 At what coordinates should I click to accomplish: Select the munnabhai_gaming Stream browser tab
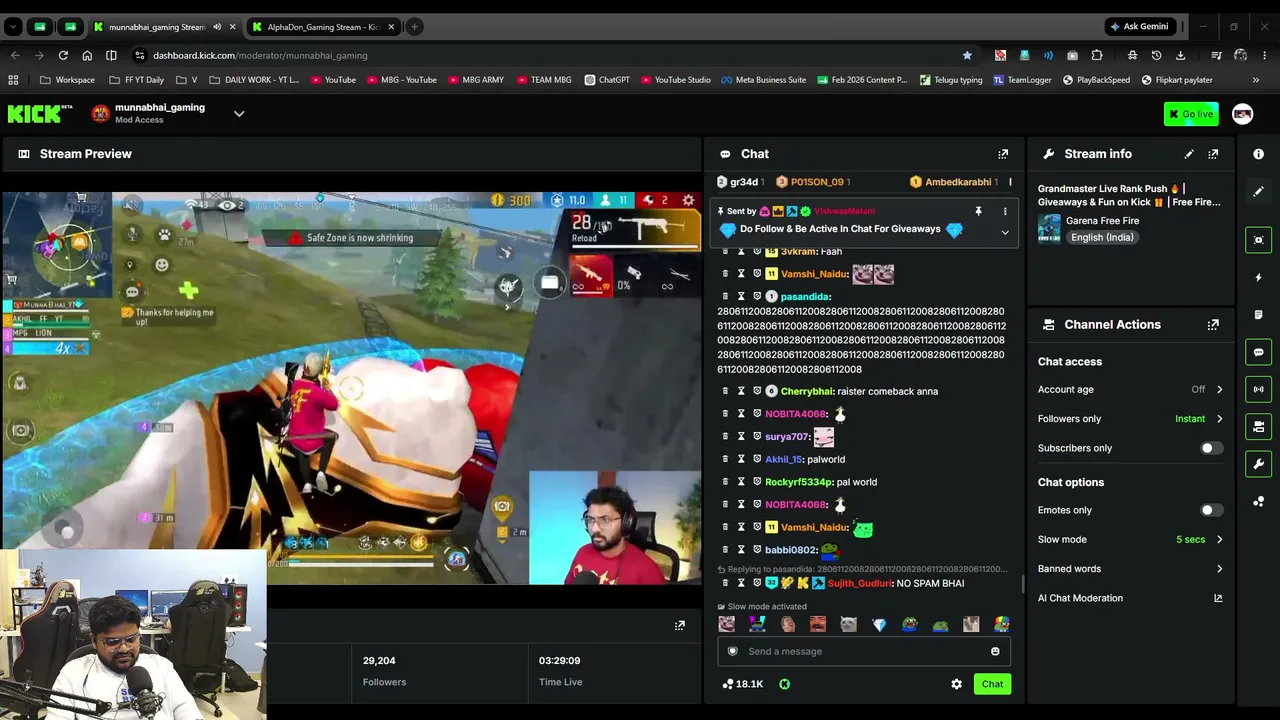164,27
